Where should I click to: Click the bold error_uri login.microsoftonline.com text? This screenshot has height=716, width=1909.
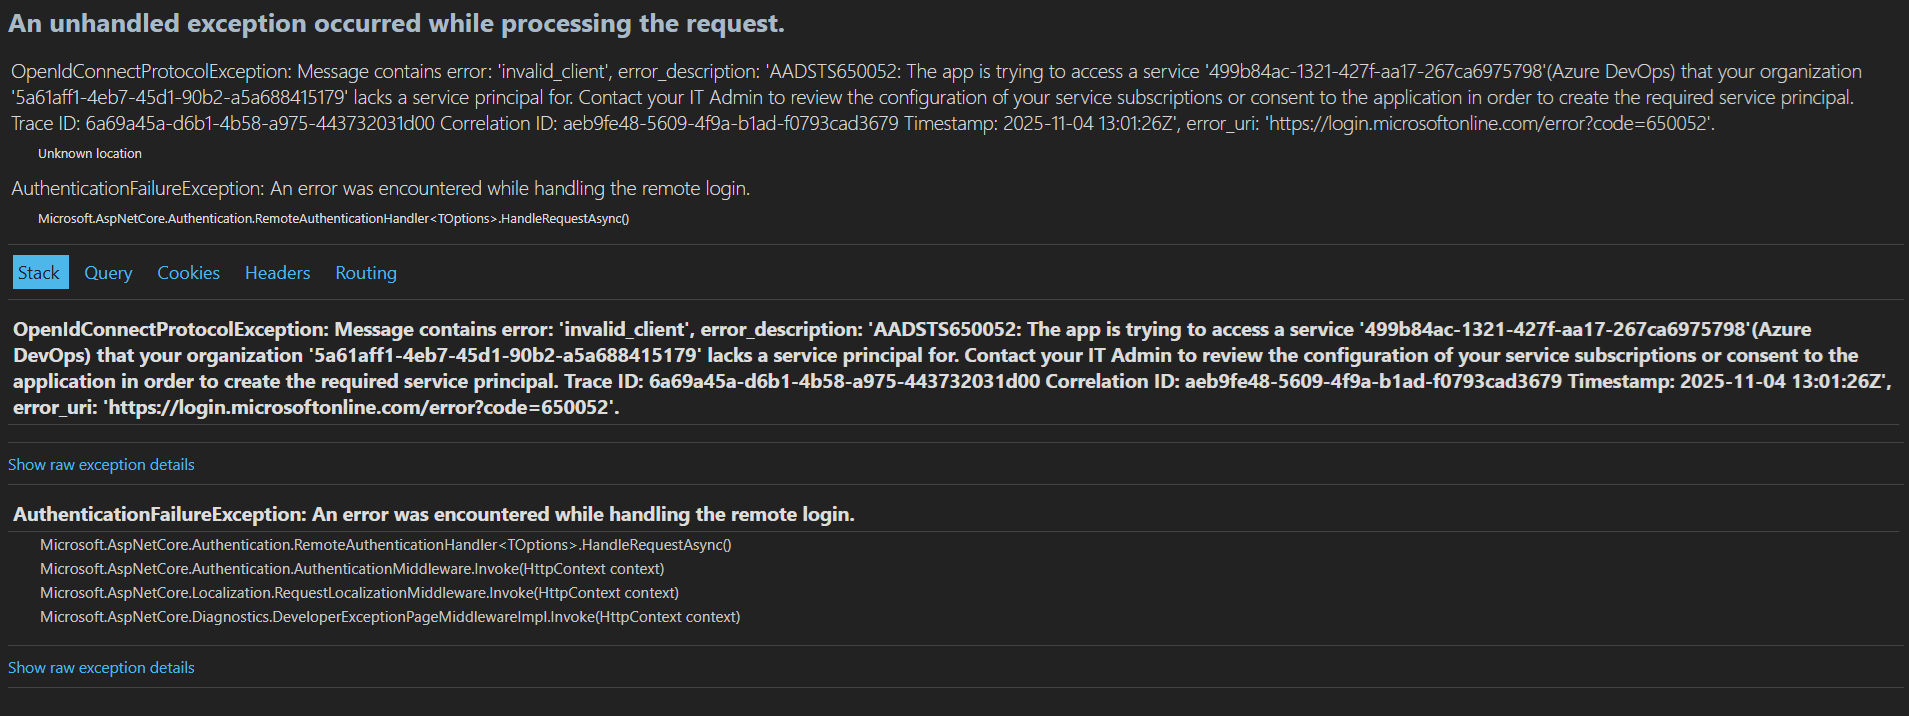[x=360, y=408]
